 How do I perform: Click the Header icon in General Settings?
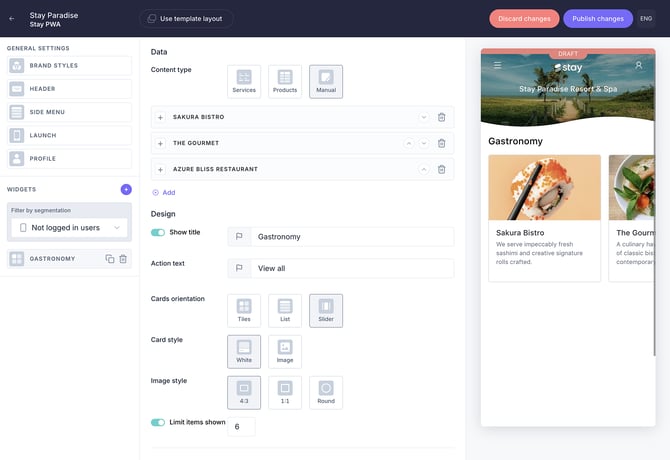[17, 89]
